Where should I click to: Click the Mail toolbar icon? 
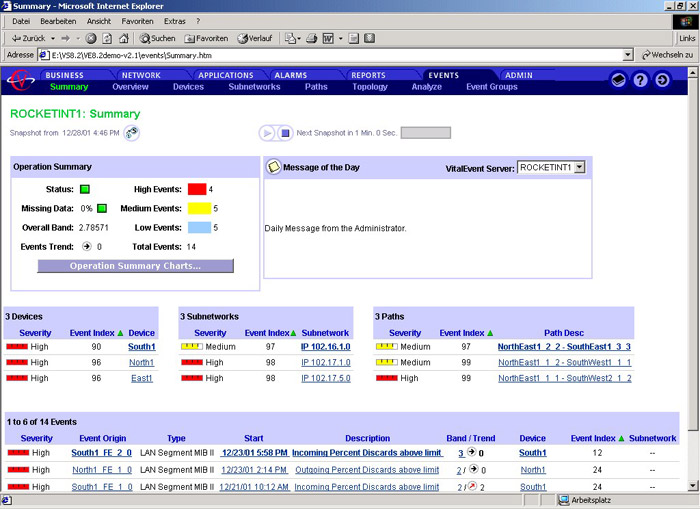pyautogui.click(x=290, y=38)
